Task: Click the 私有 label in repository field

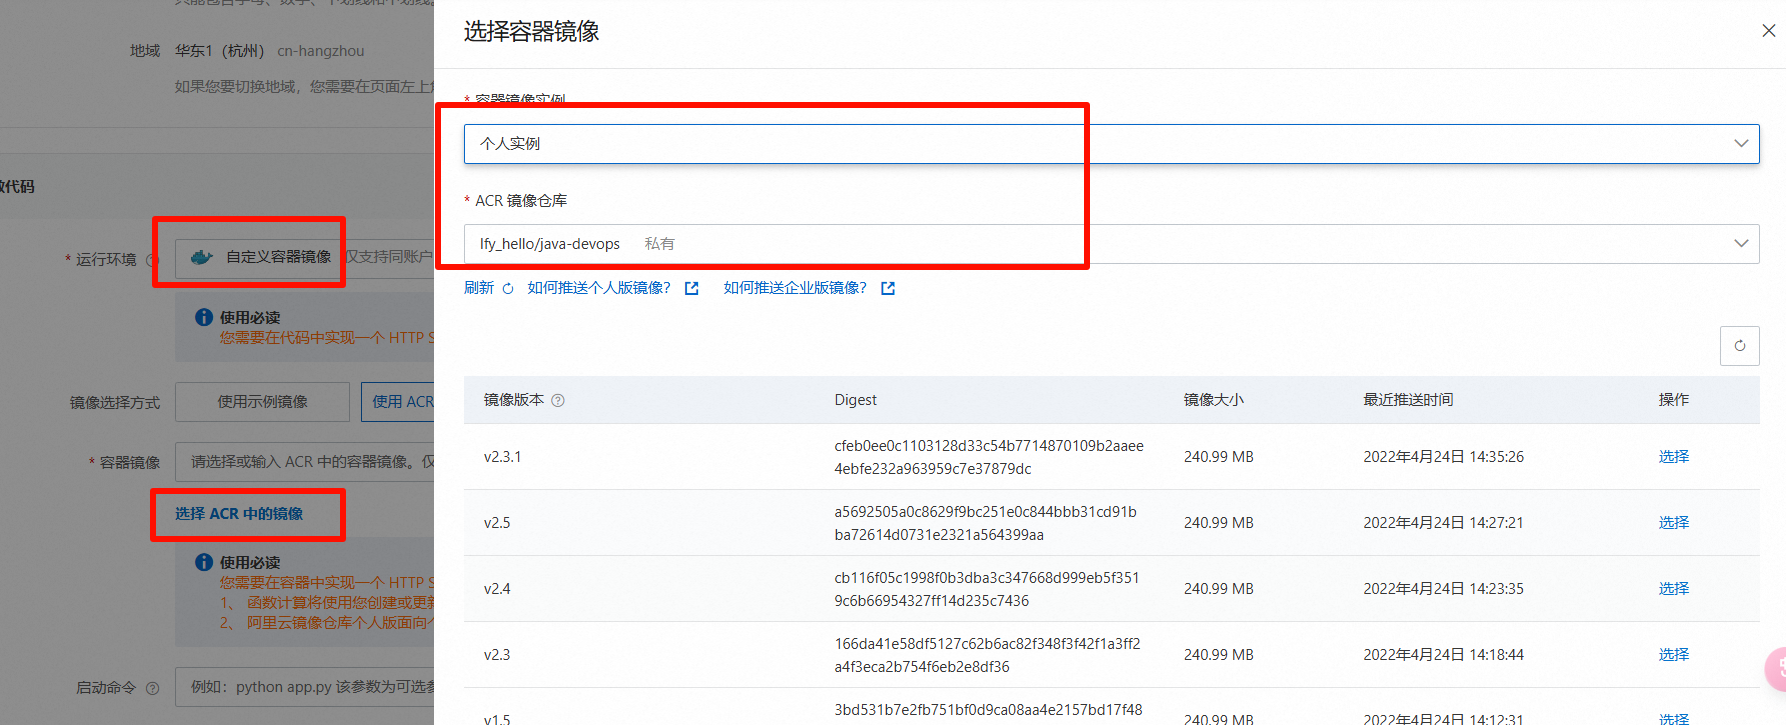Action: click(659, 244)
